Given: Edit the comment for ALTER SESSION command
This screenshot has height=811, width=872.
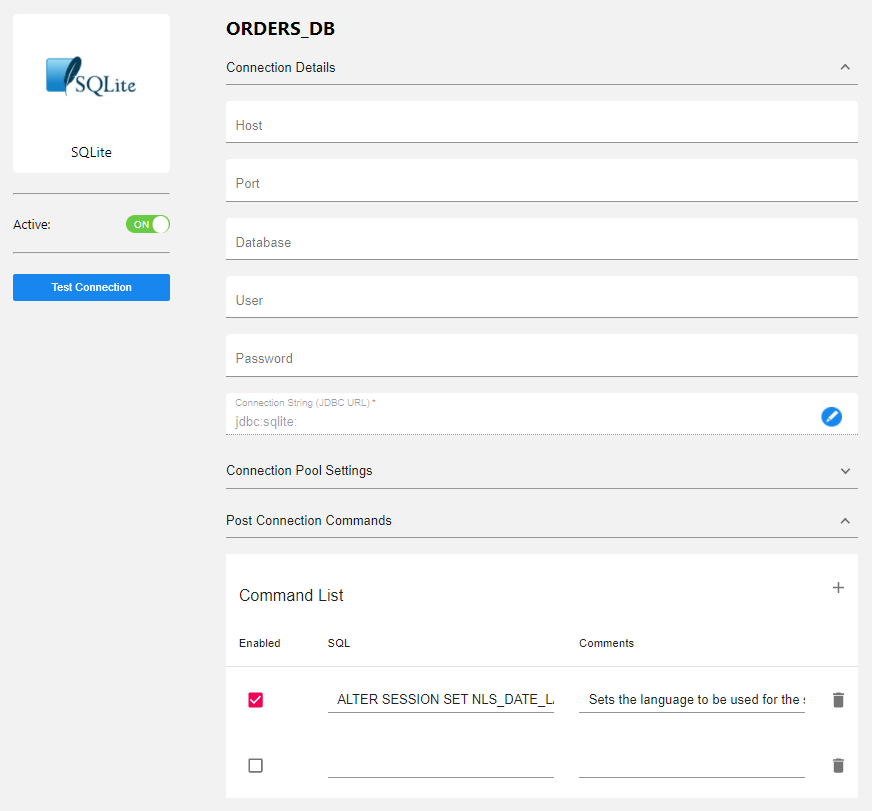Looking at the screenshot, I should point(691,700).
